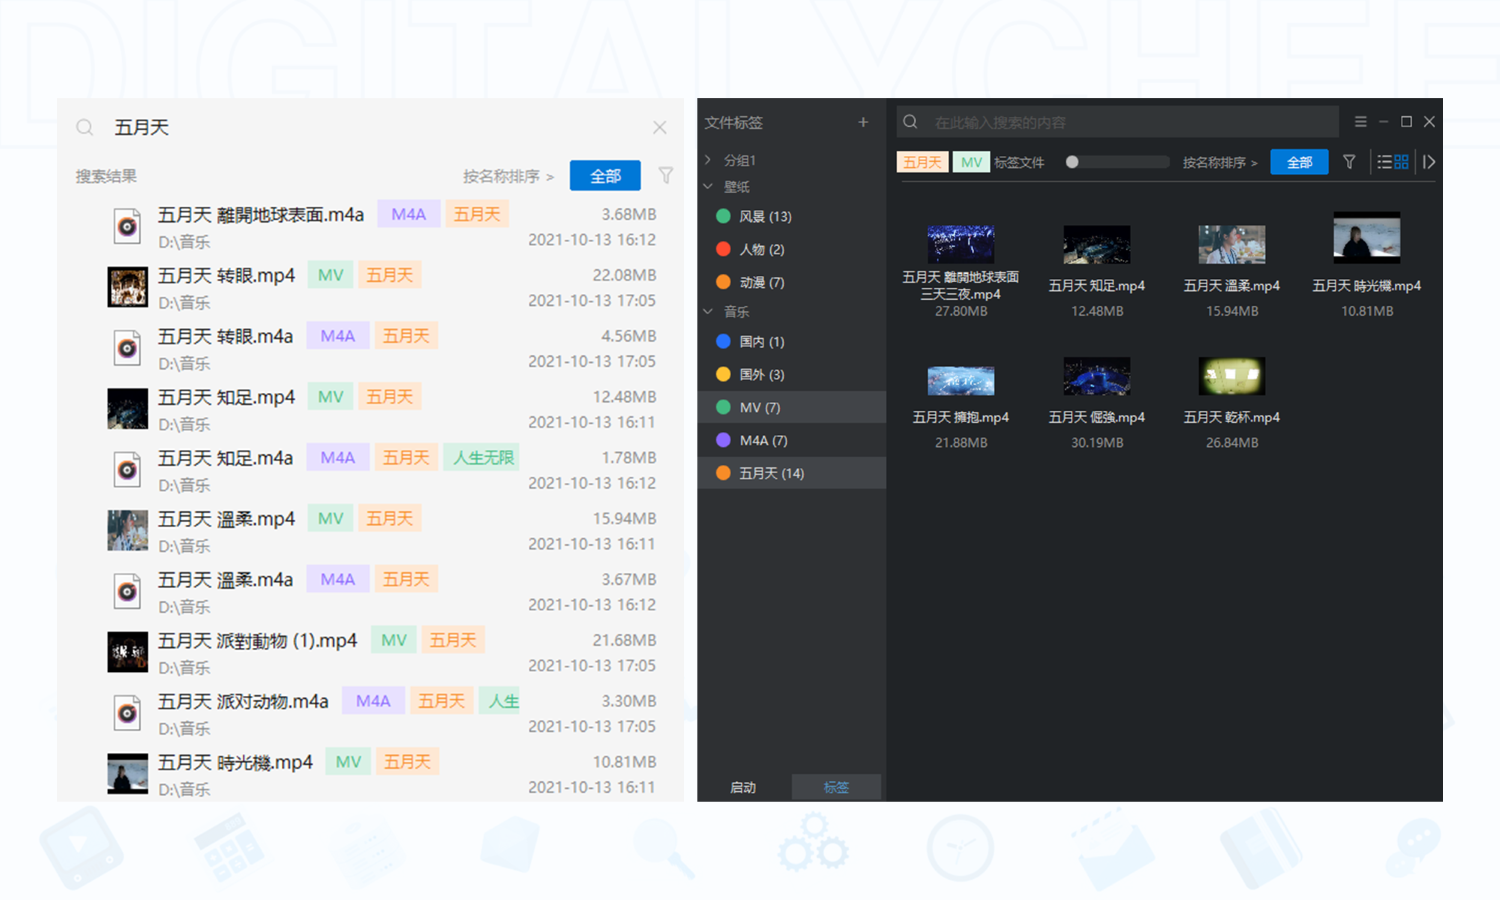Switch to the 标签 tab

coord(836,787)
